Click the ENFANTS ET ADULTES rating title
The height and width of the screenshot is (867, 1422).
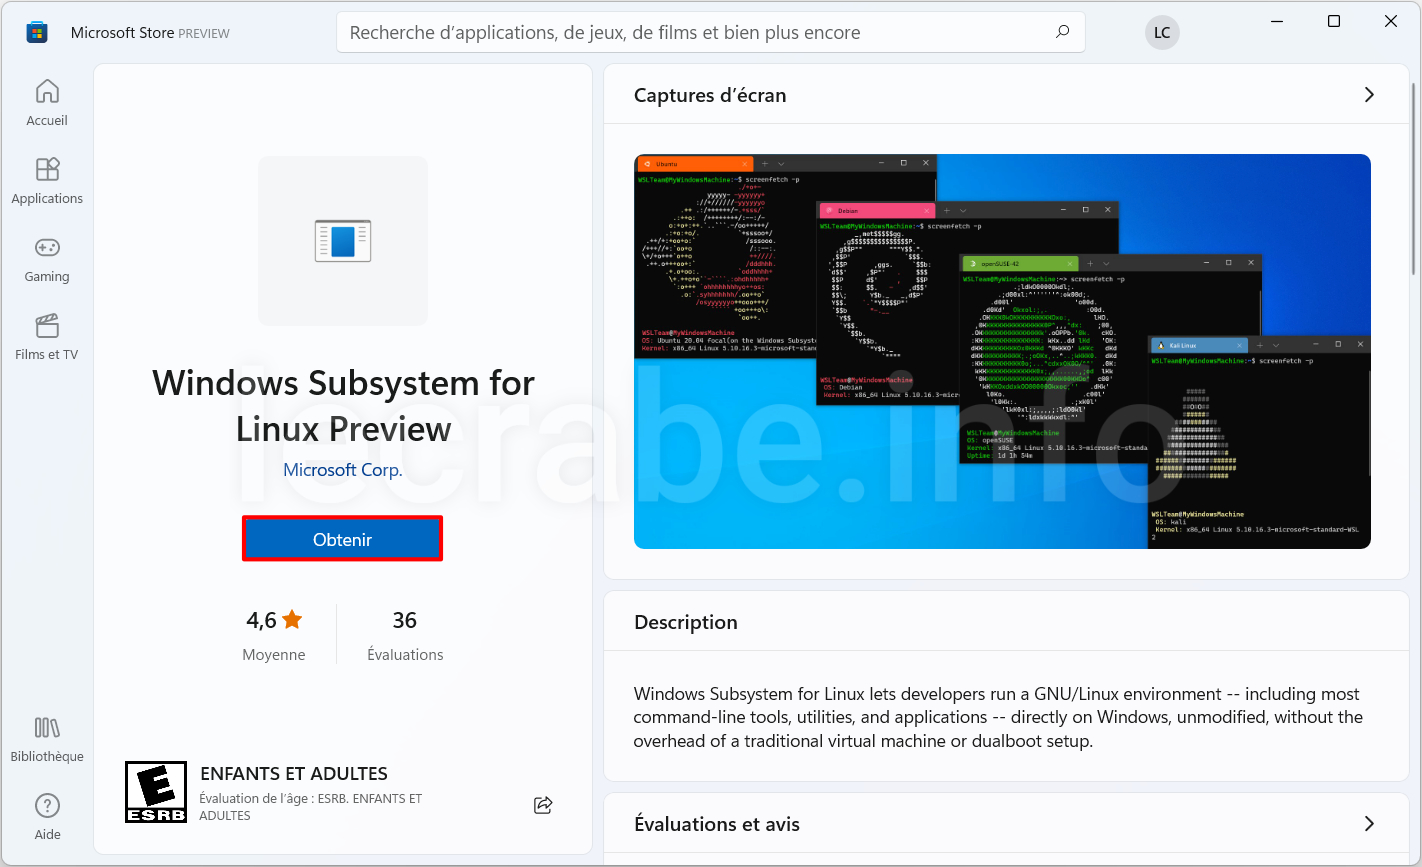[x=294, y=774]
